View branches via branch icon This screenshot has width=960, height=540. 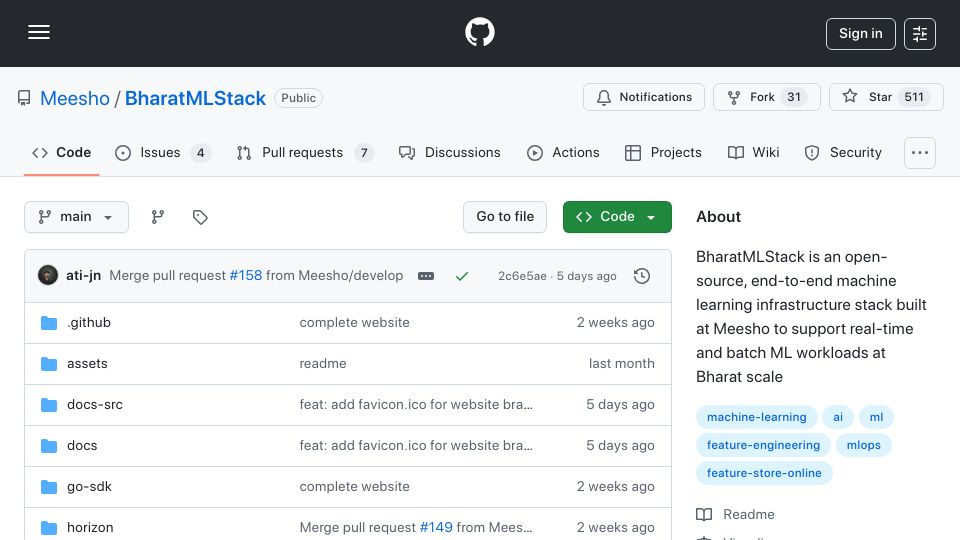click(x=158, y=217)
